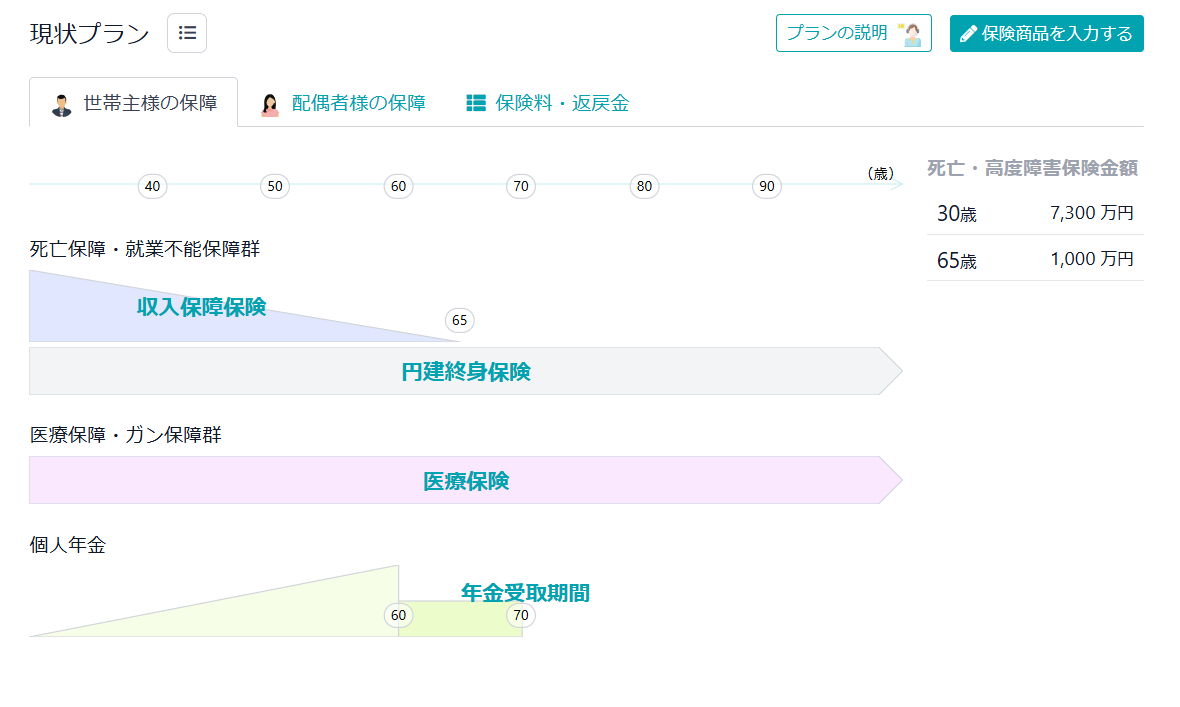This screenshot has width=1180, height=707.
Task: Click the プランの説明 button
Action: coord(853,32)
